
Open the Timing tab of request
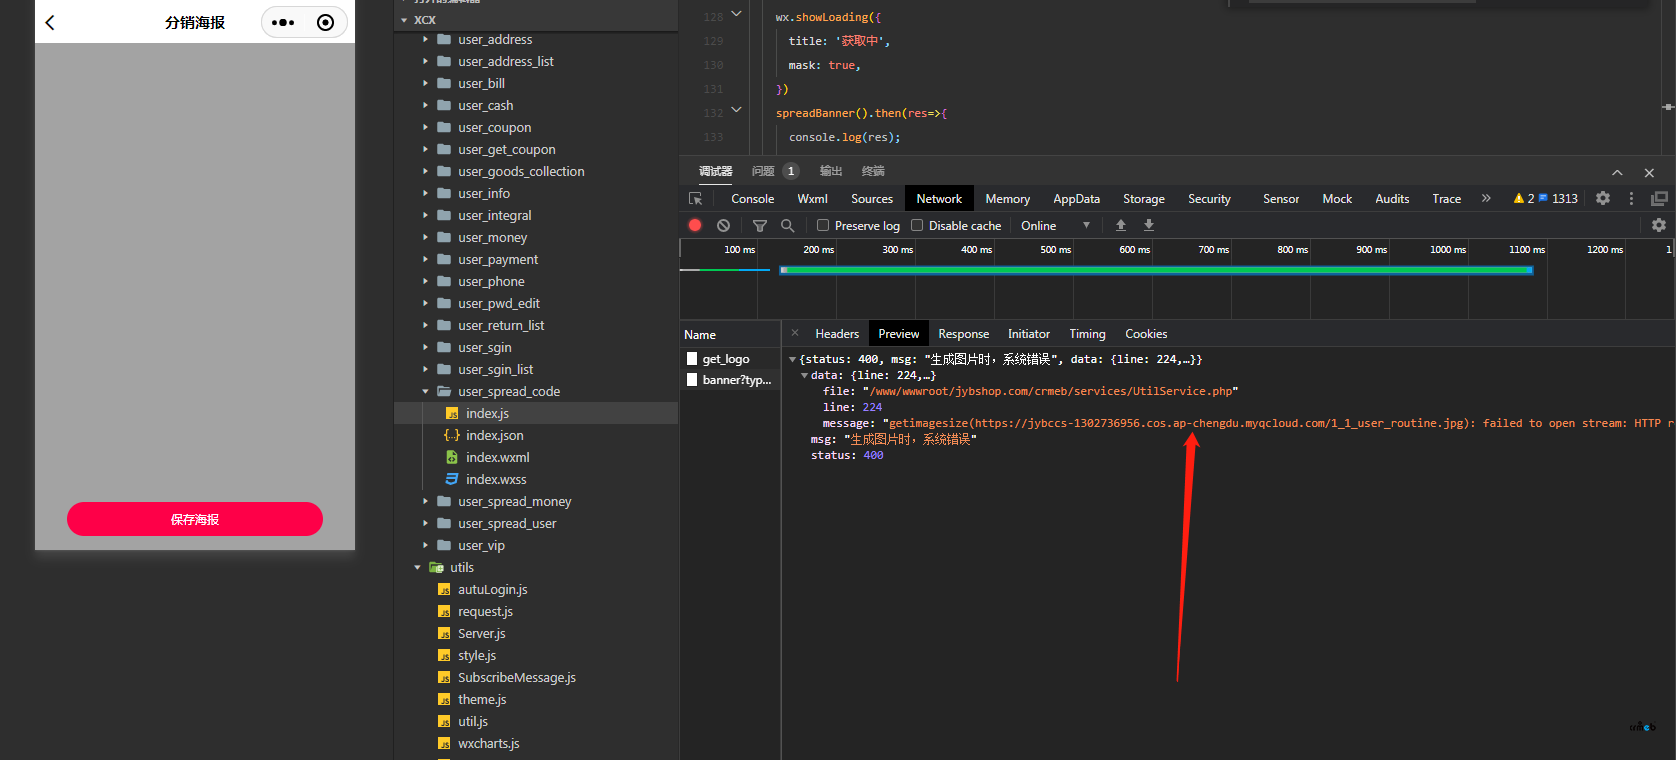coord(1087,333)
